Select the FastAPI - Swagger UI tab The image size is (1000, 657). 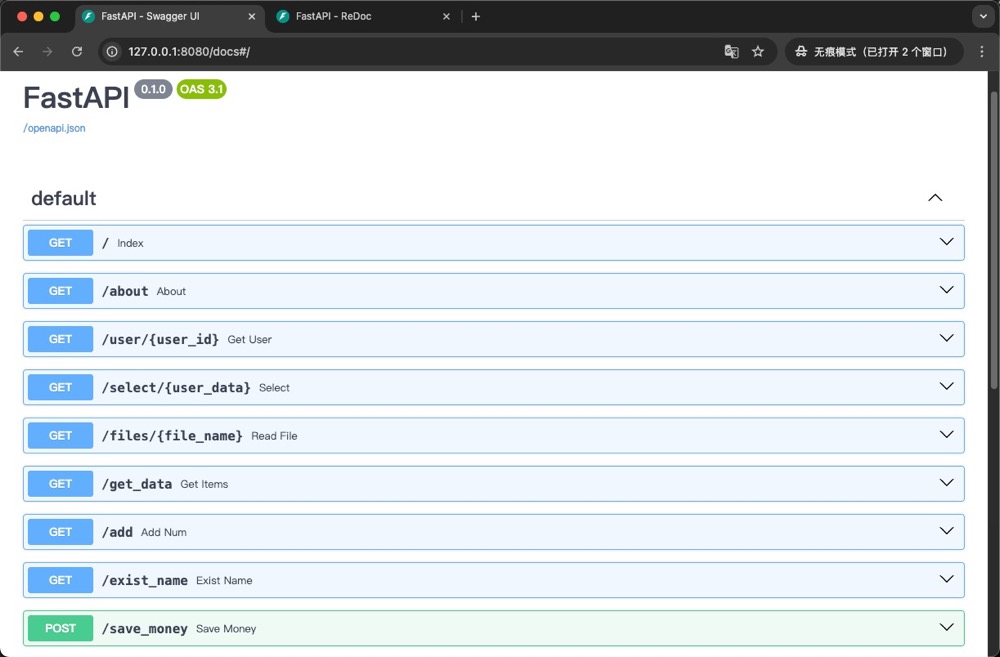point(160,16)
